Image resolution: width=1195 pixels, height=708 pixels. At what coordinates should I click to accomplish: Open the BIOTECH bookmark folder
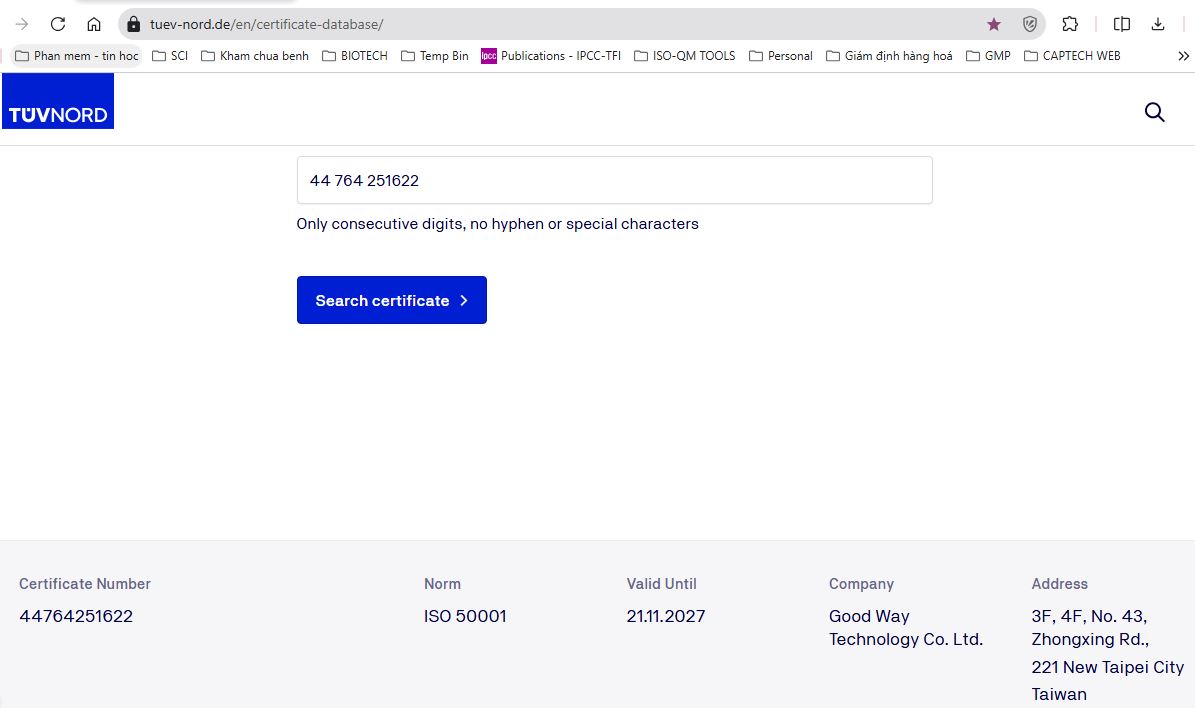pyautogui.click(x=355, y=56)
